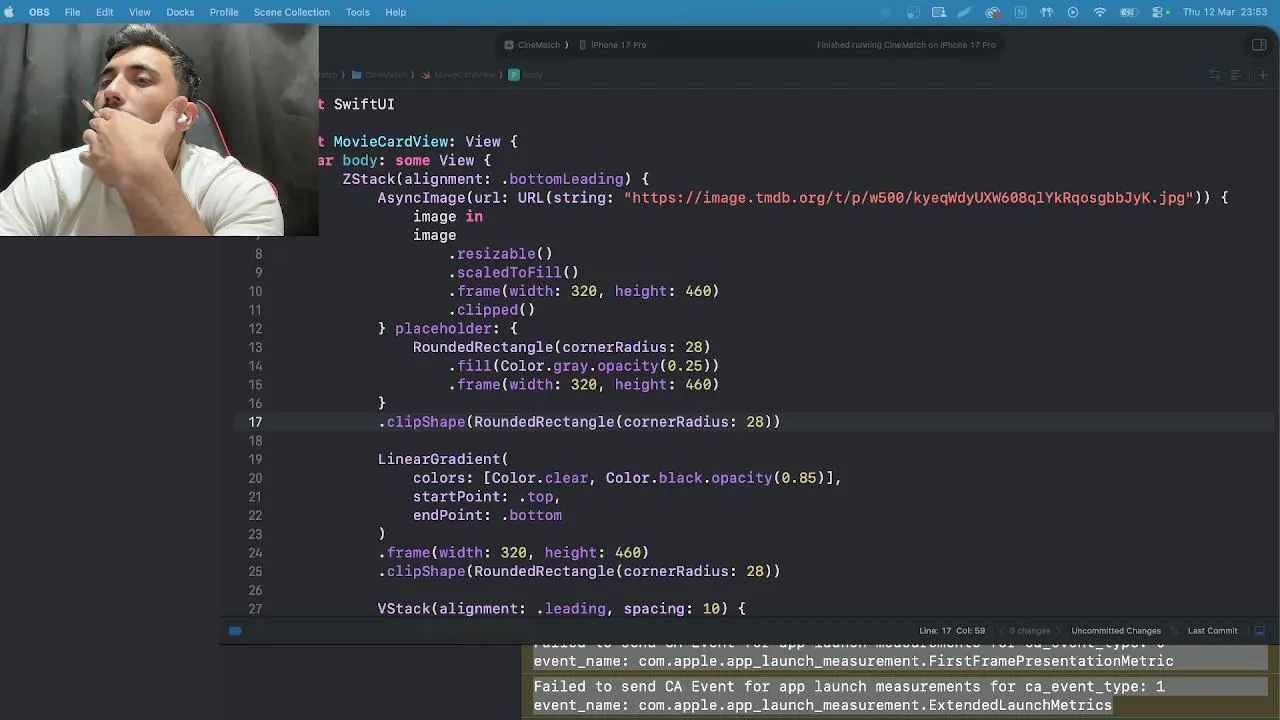The height and width of the screenshot is (720, 1280).
Task: Open the File menu
Action: point(73,12)
